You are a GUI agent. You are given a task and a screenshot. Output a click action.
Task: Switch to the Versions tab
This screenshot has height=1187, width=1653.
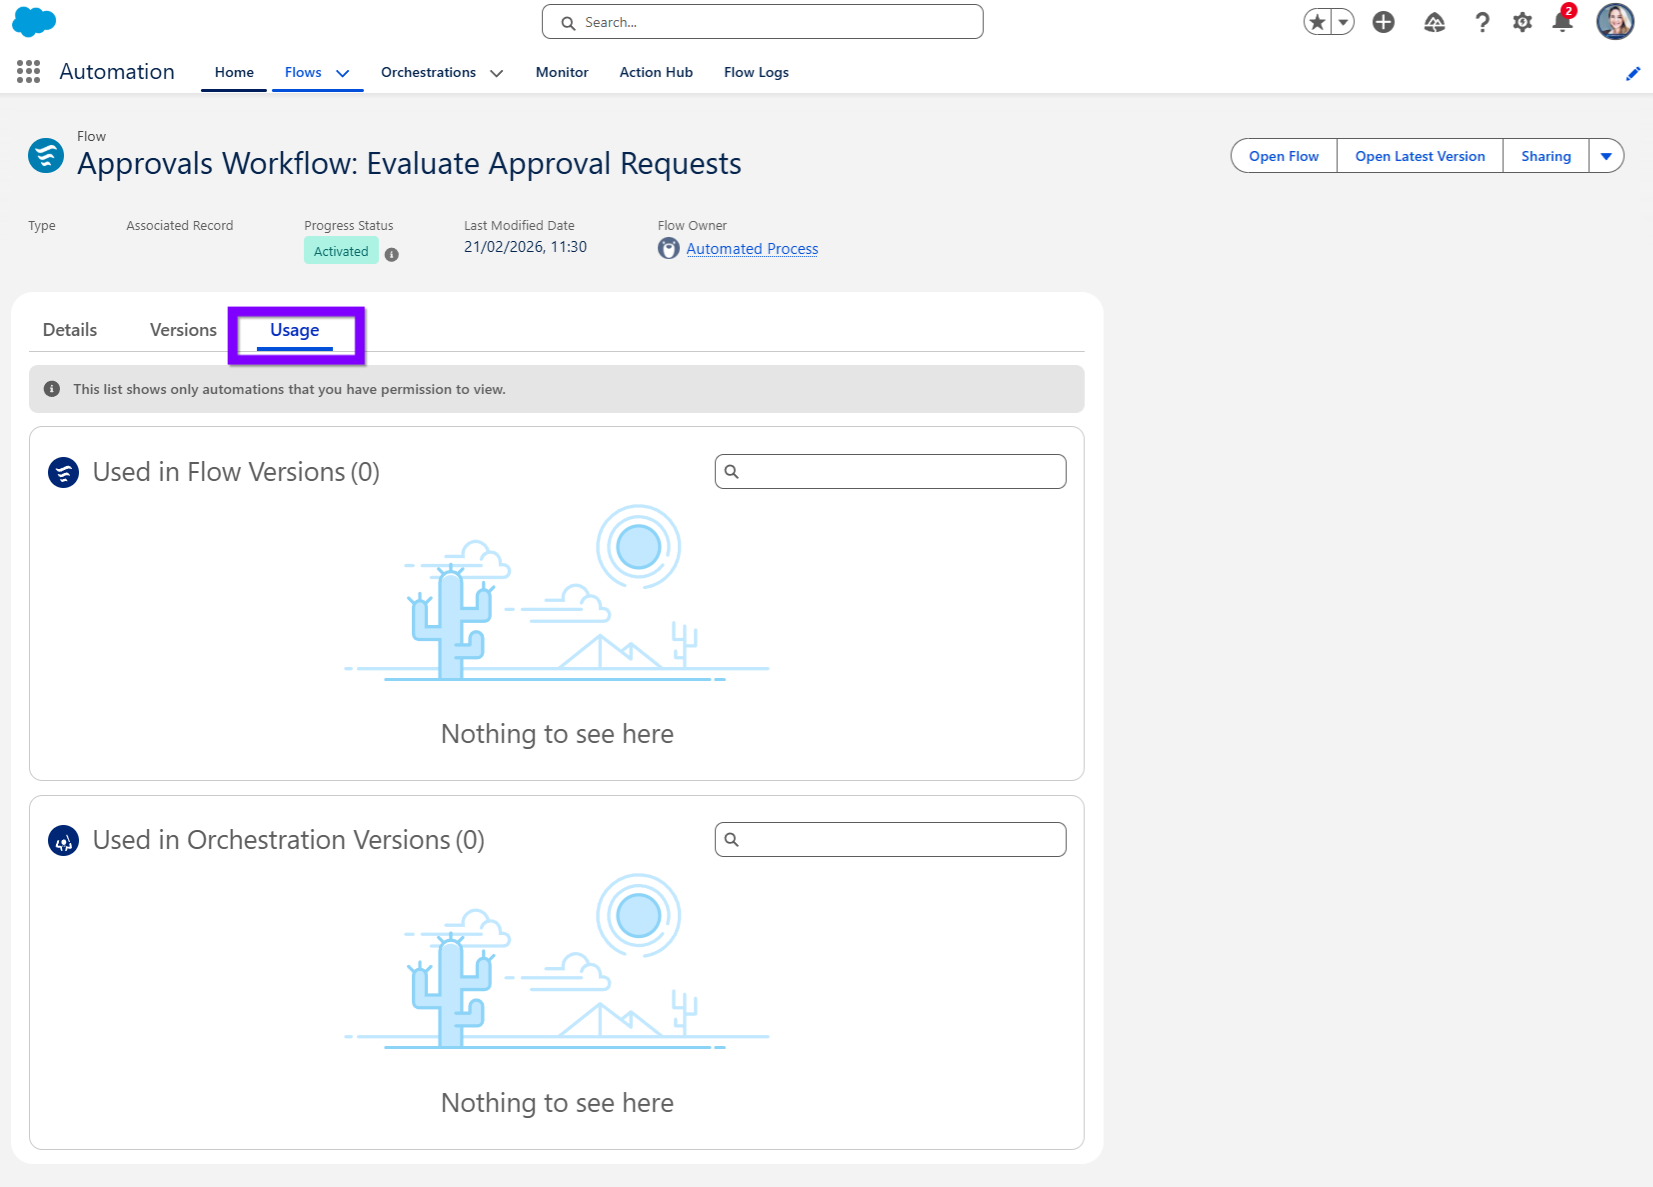click(x=183, y=330)
